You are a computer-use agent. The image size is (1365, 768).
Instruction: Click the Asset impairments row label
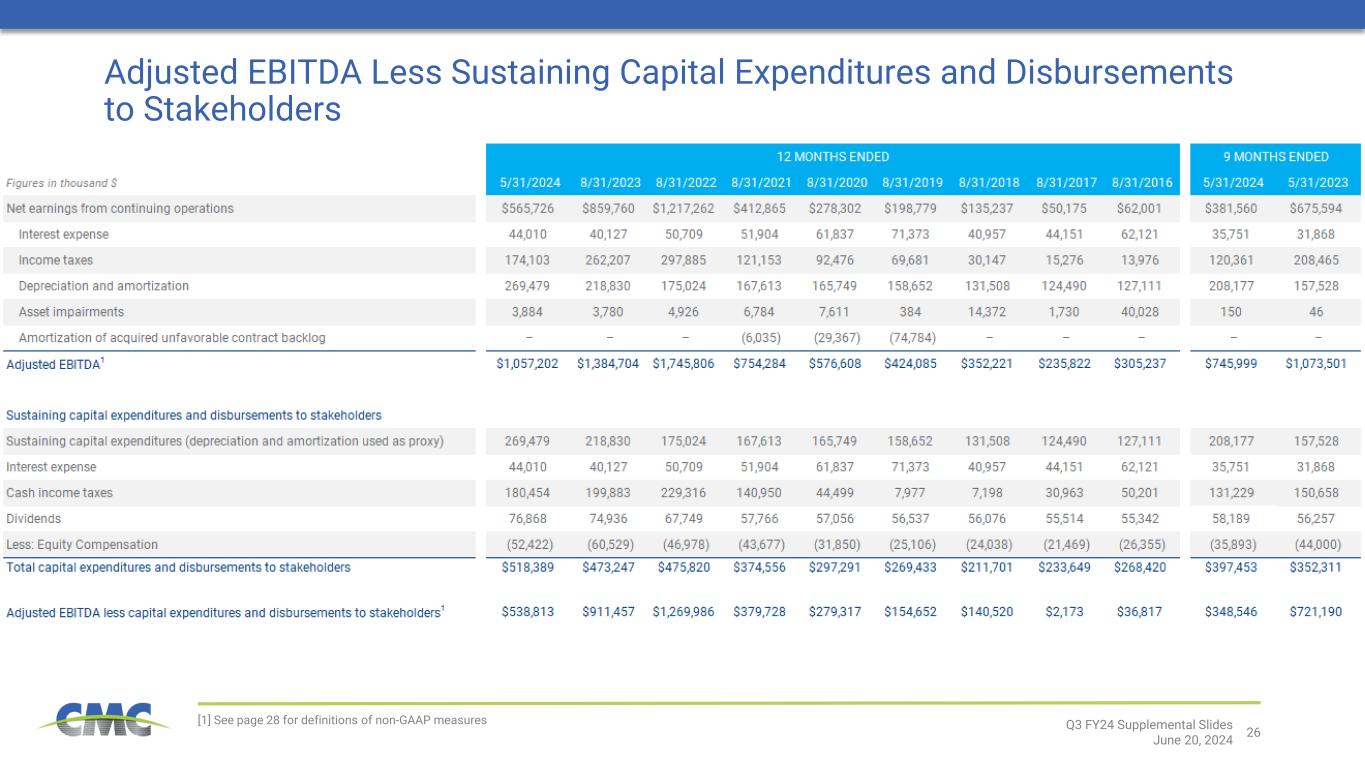coord(71,312)
